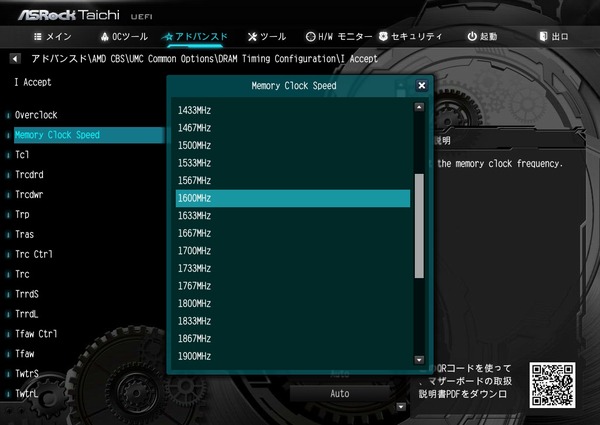This screenshot has height=425, width=600.
Task: Click the manual QR code image
Action: (x=552, y=385)
